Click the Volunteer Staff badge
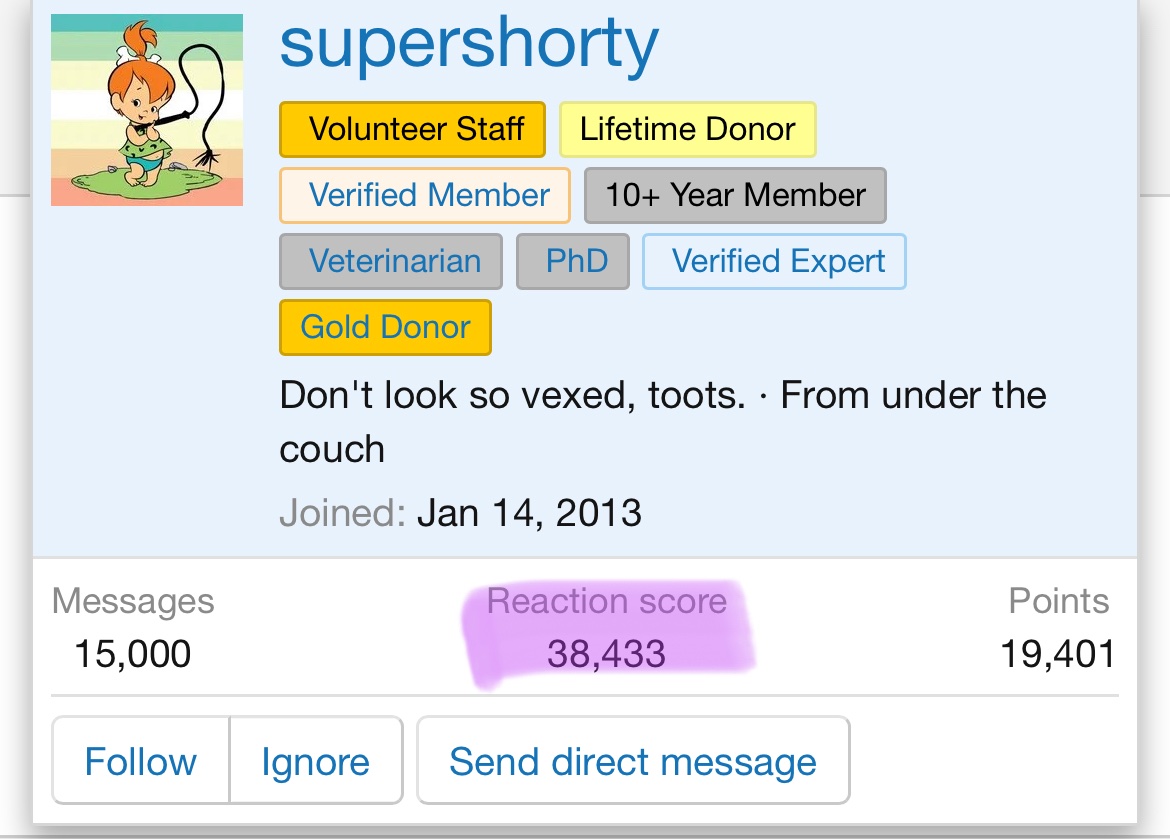 [412, 129]
